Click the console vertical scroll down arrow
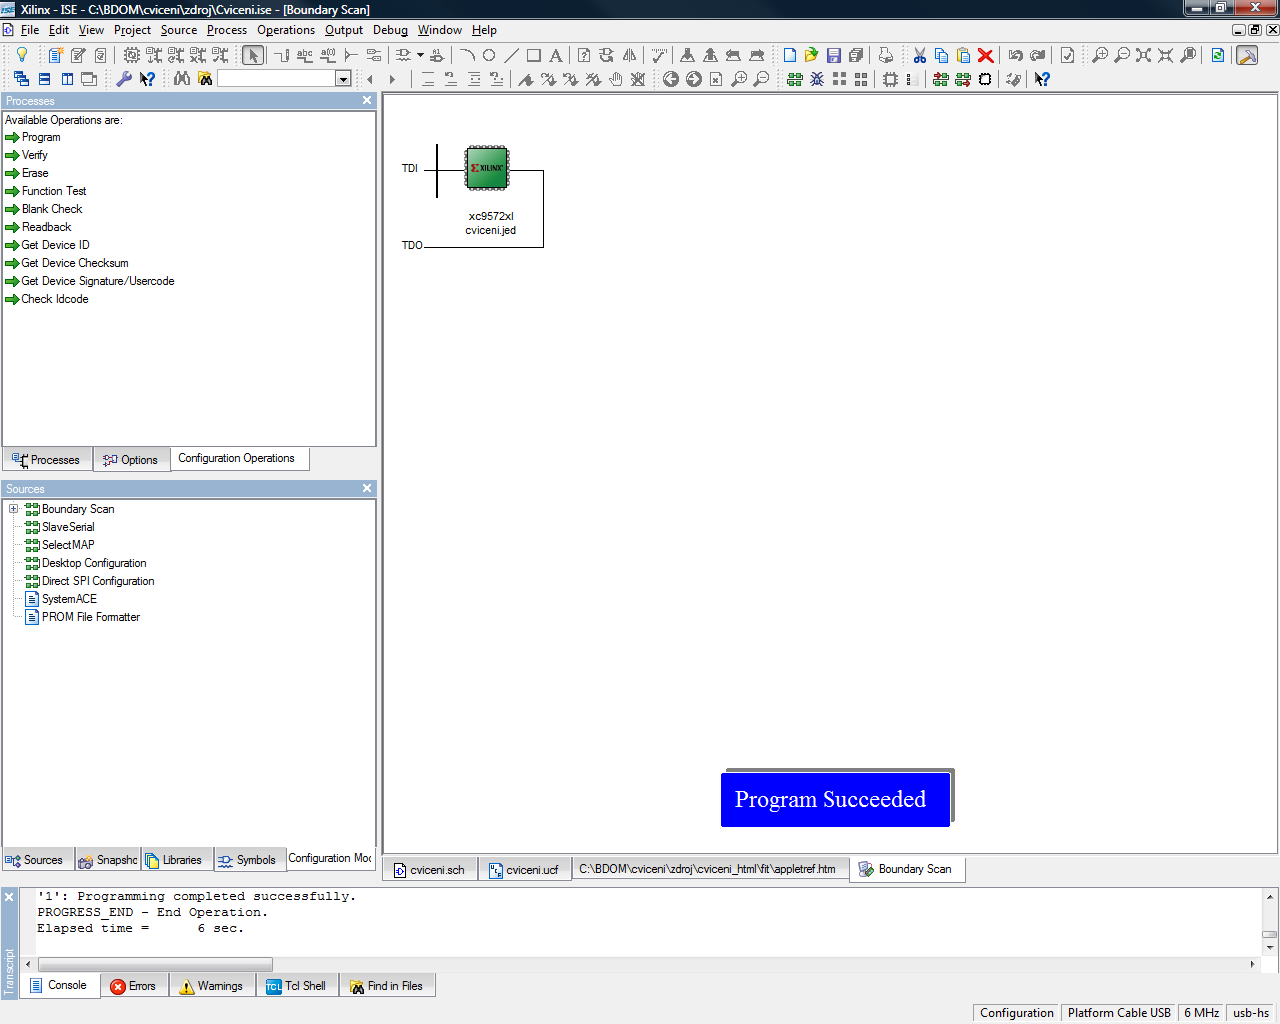 1270,947
